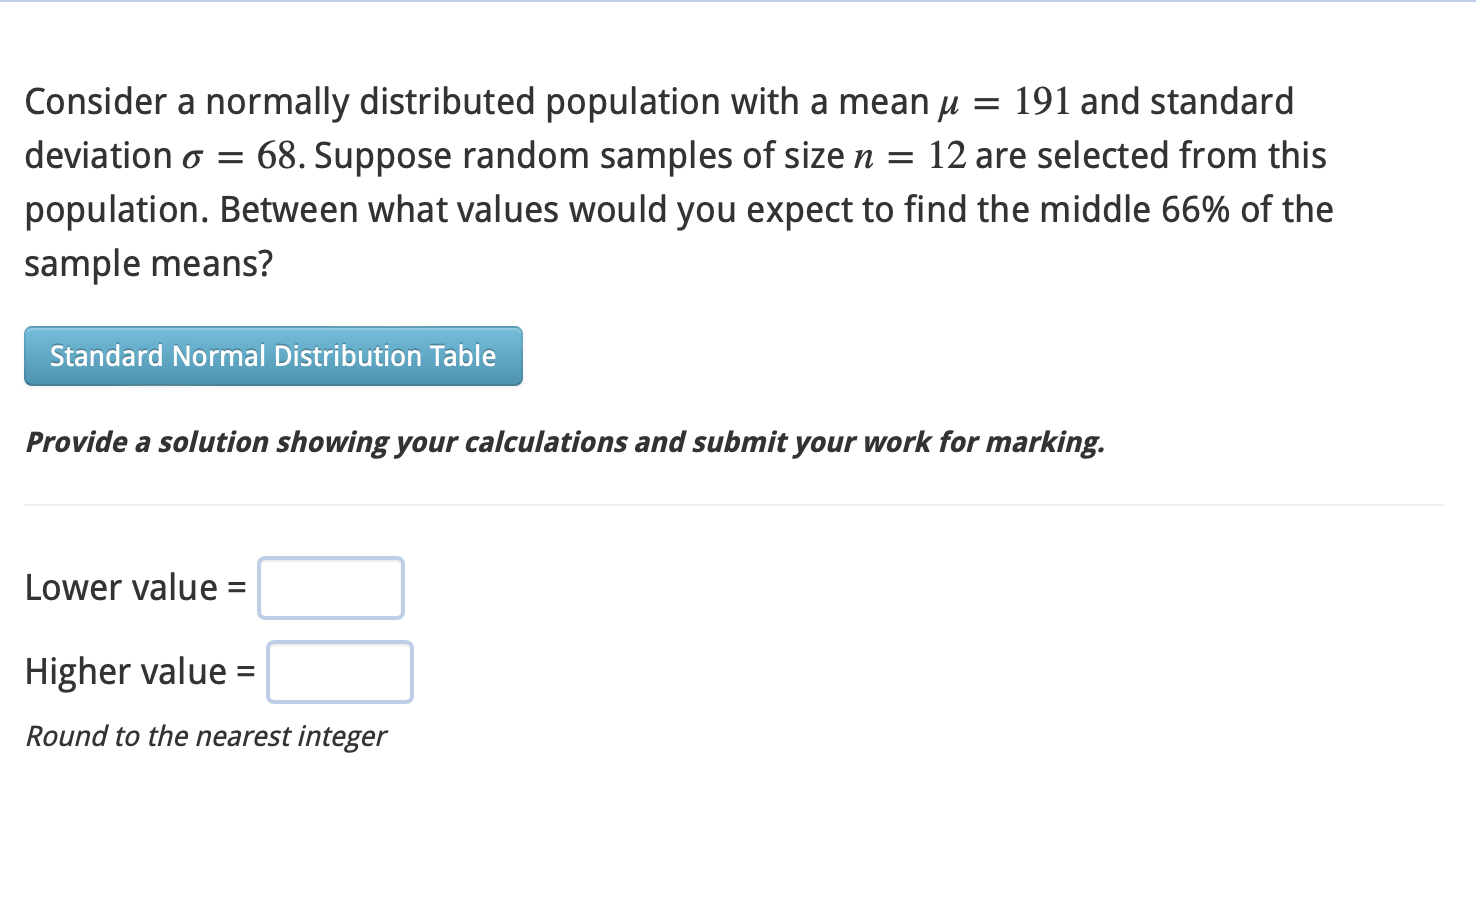
Task: Select the Standard Normal Distribution Table button
Action: point(272,356)
